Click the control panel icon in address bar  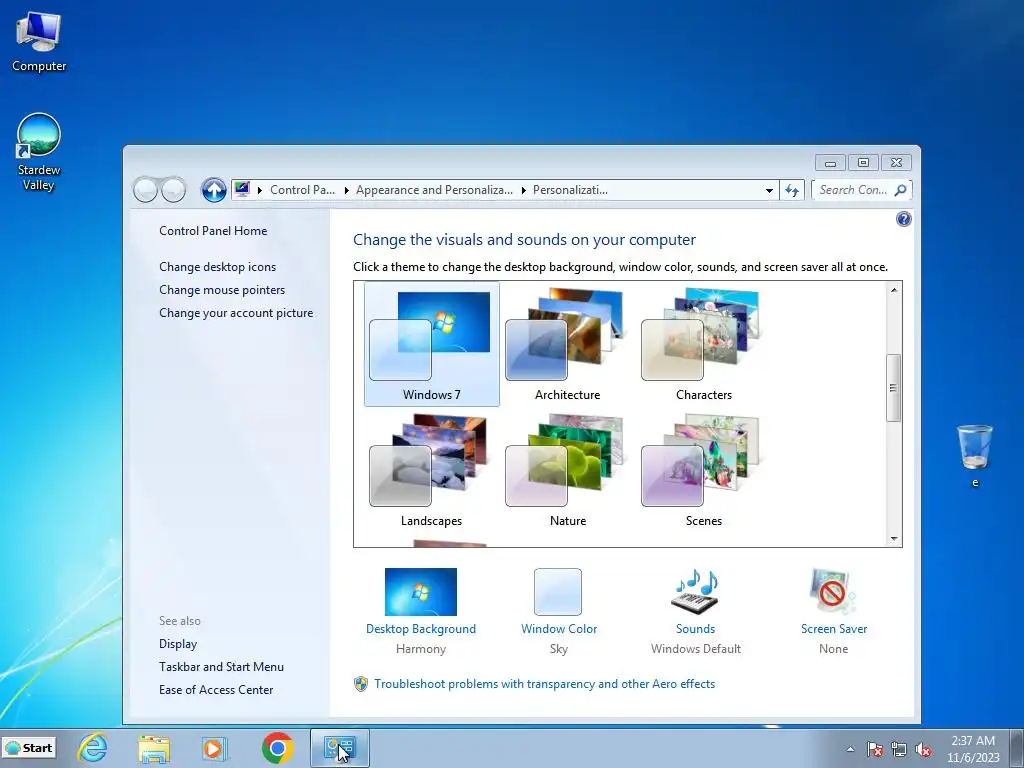(x=242, y=190)
